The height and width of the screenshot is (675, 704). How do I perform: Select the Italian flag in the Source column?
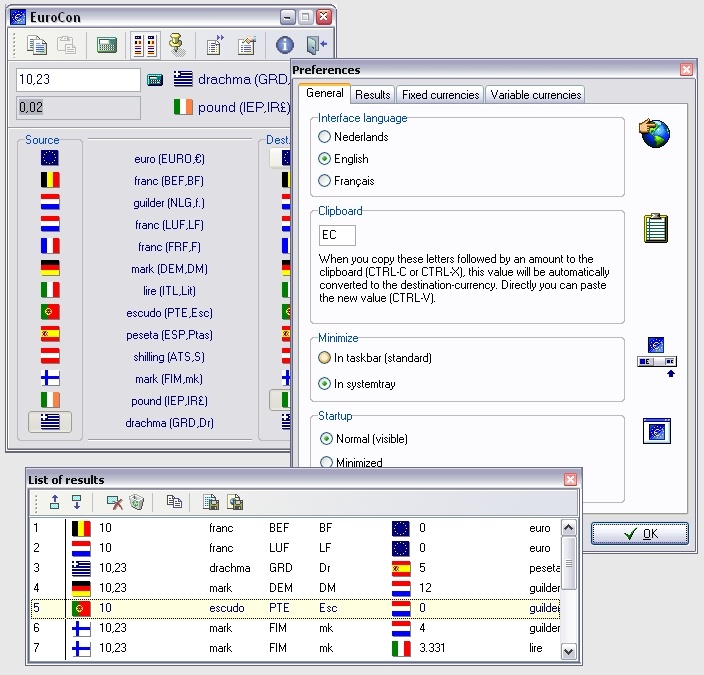click(50, 290)
